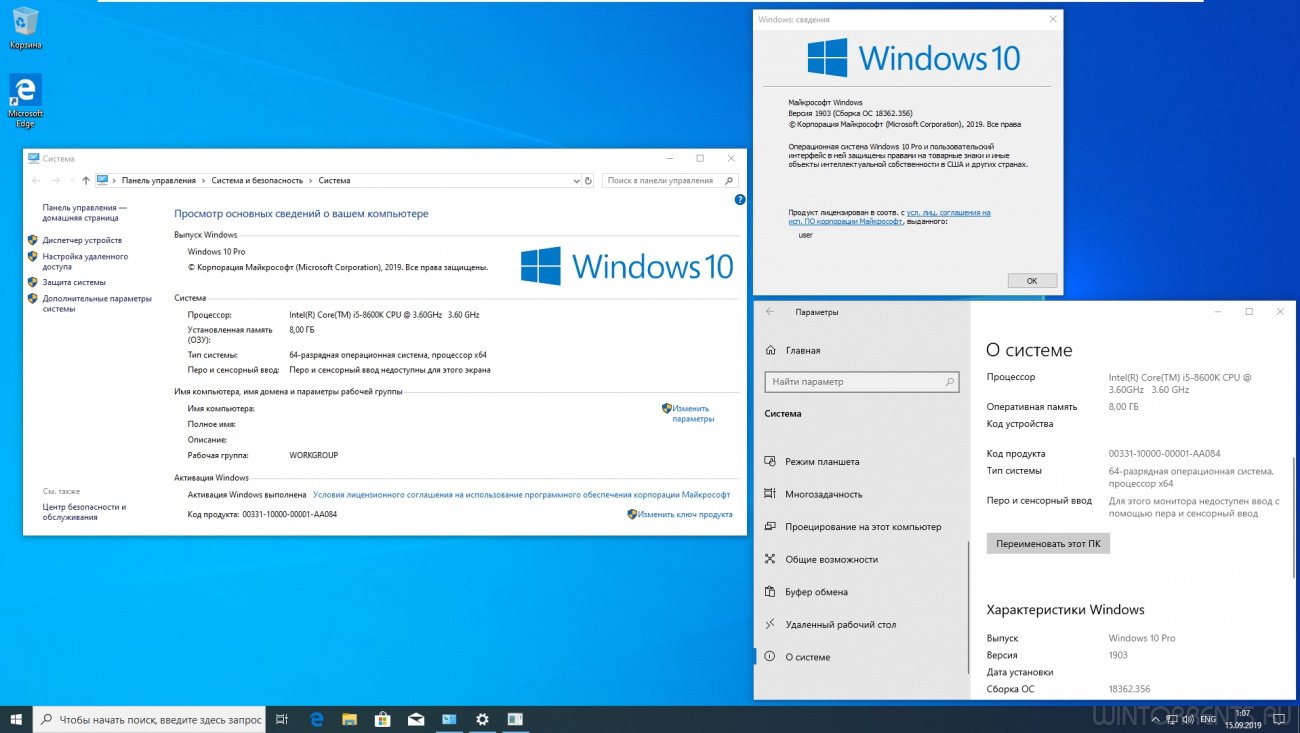Open address bar history dropdown
The image size is (1300, 733).
pos(576,181)
